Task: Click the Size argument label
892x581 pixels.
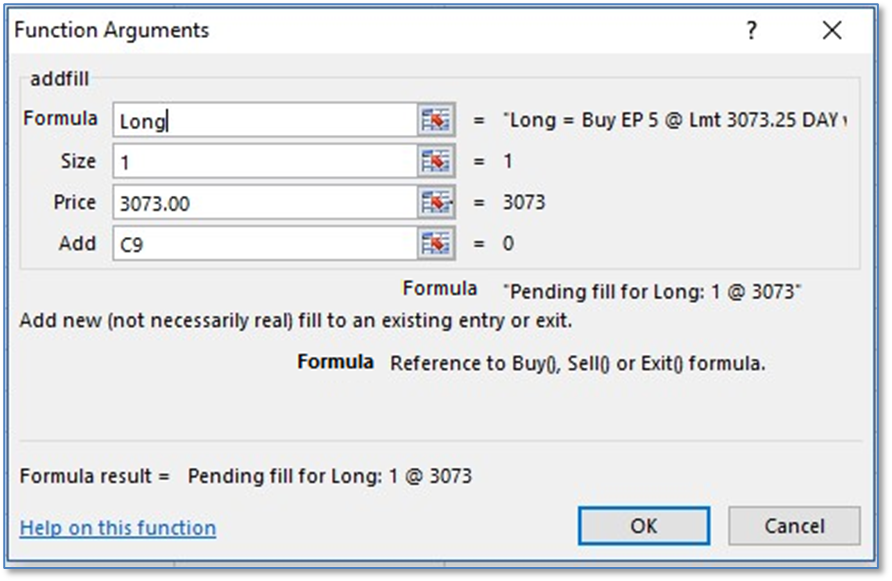Action: point(78,161)
